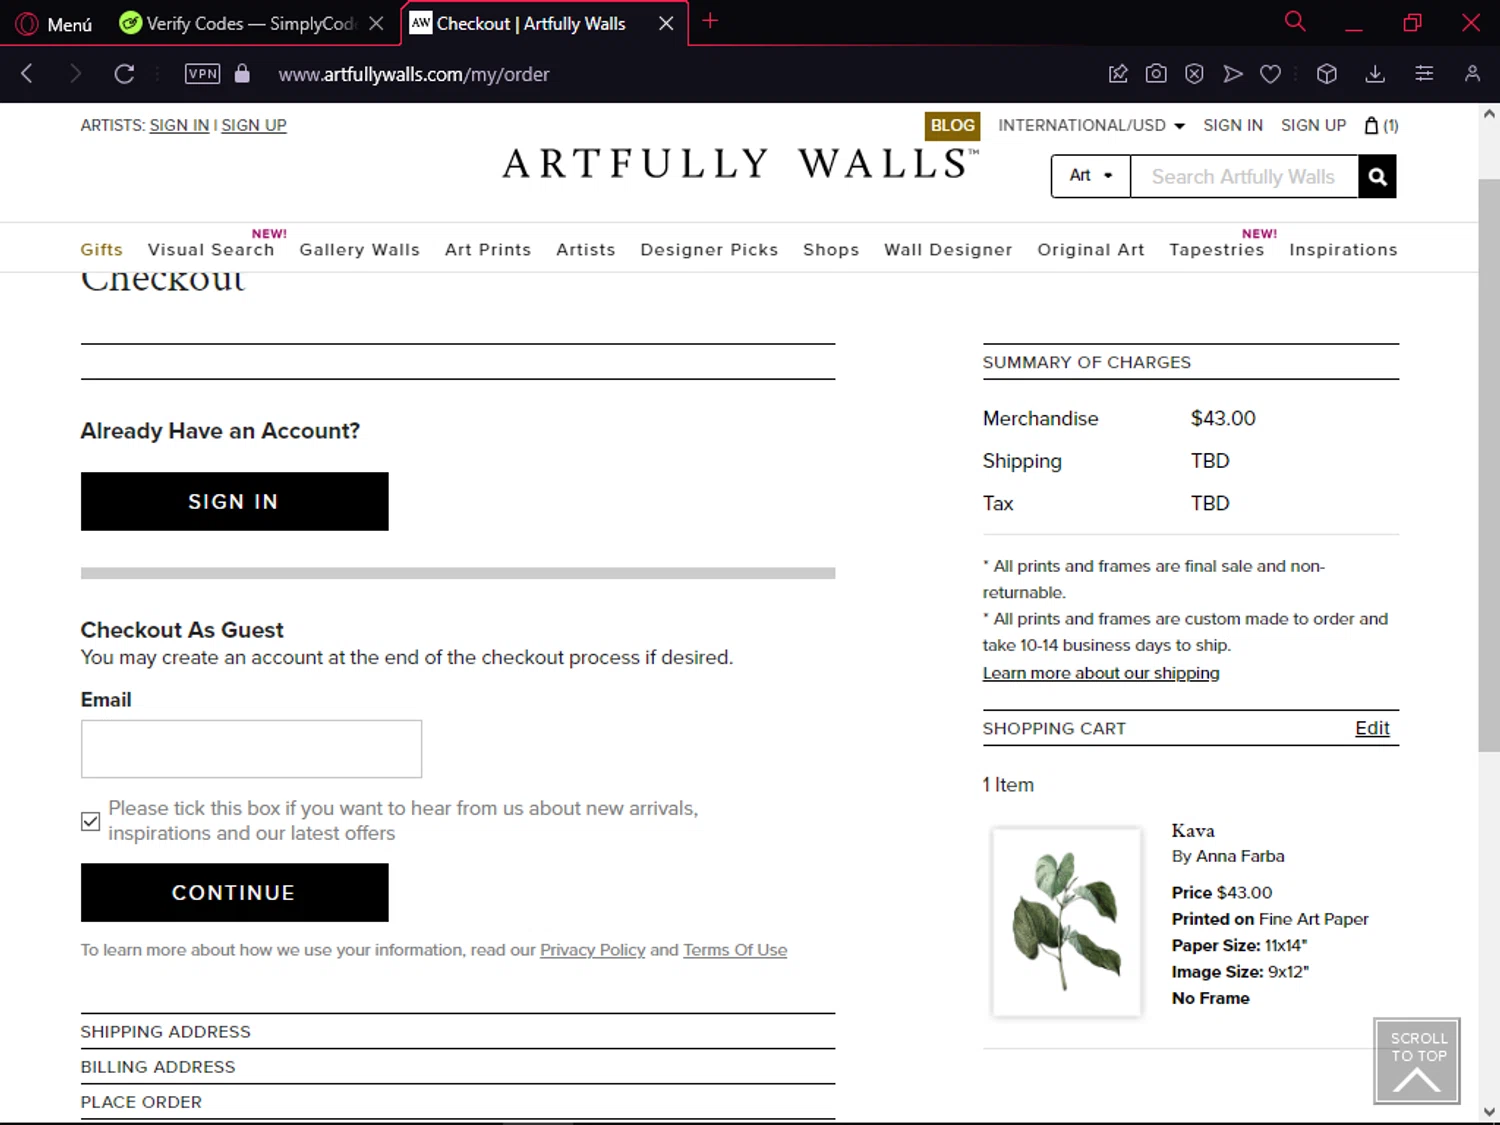Open the Art search category dropdown
Image resolution: width=1500 pixels, height=1125 pixels.
1090,176
